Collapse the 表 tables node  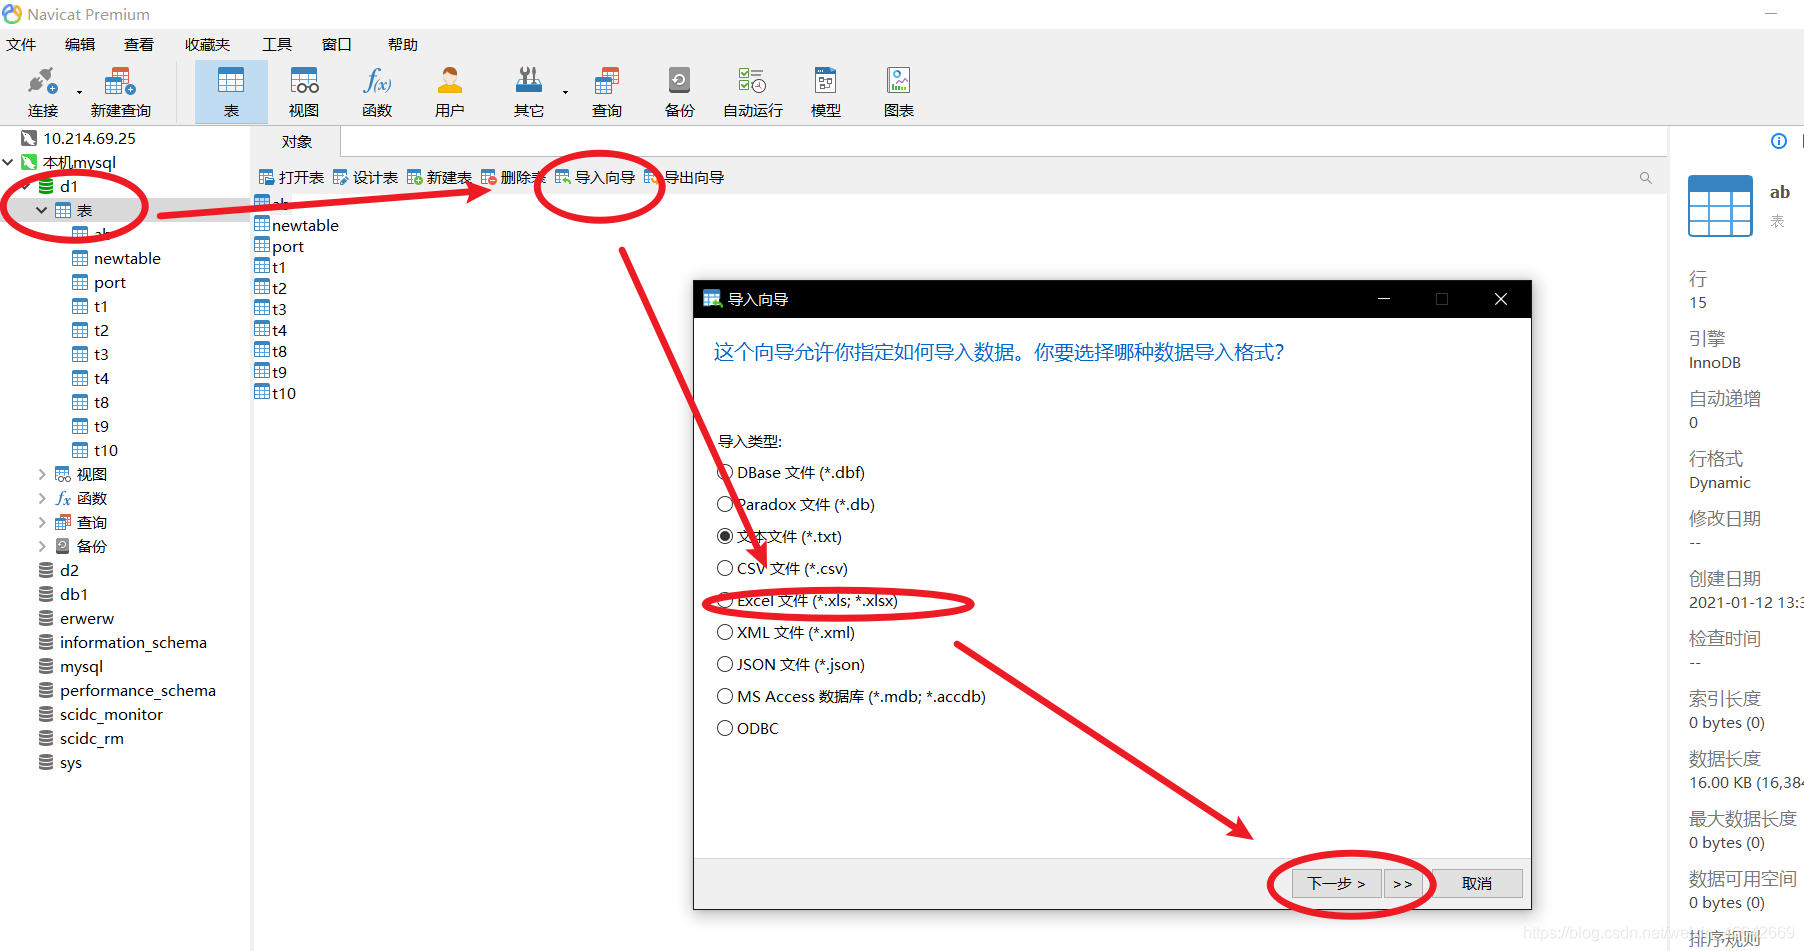(42, 210)
